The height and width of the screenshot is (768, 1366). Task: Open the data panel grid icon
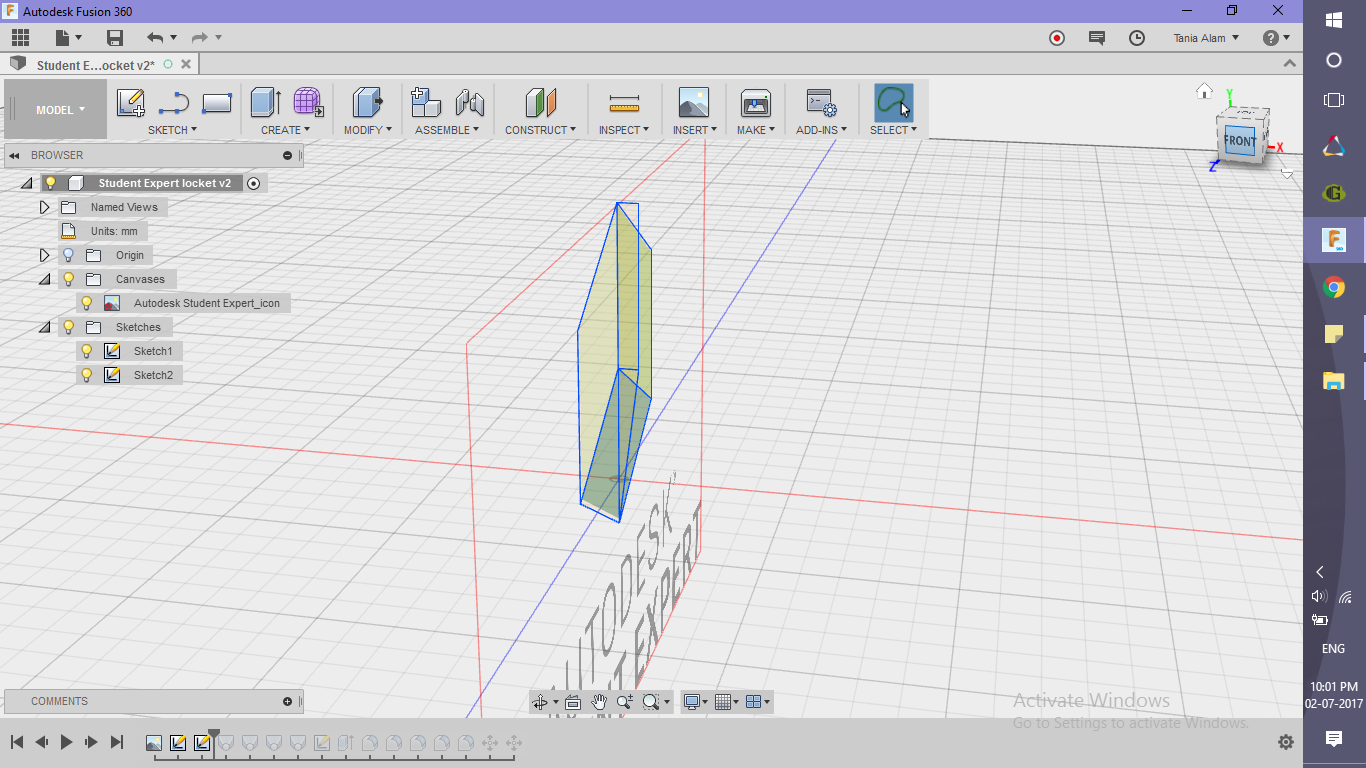point(20,38)
